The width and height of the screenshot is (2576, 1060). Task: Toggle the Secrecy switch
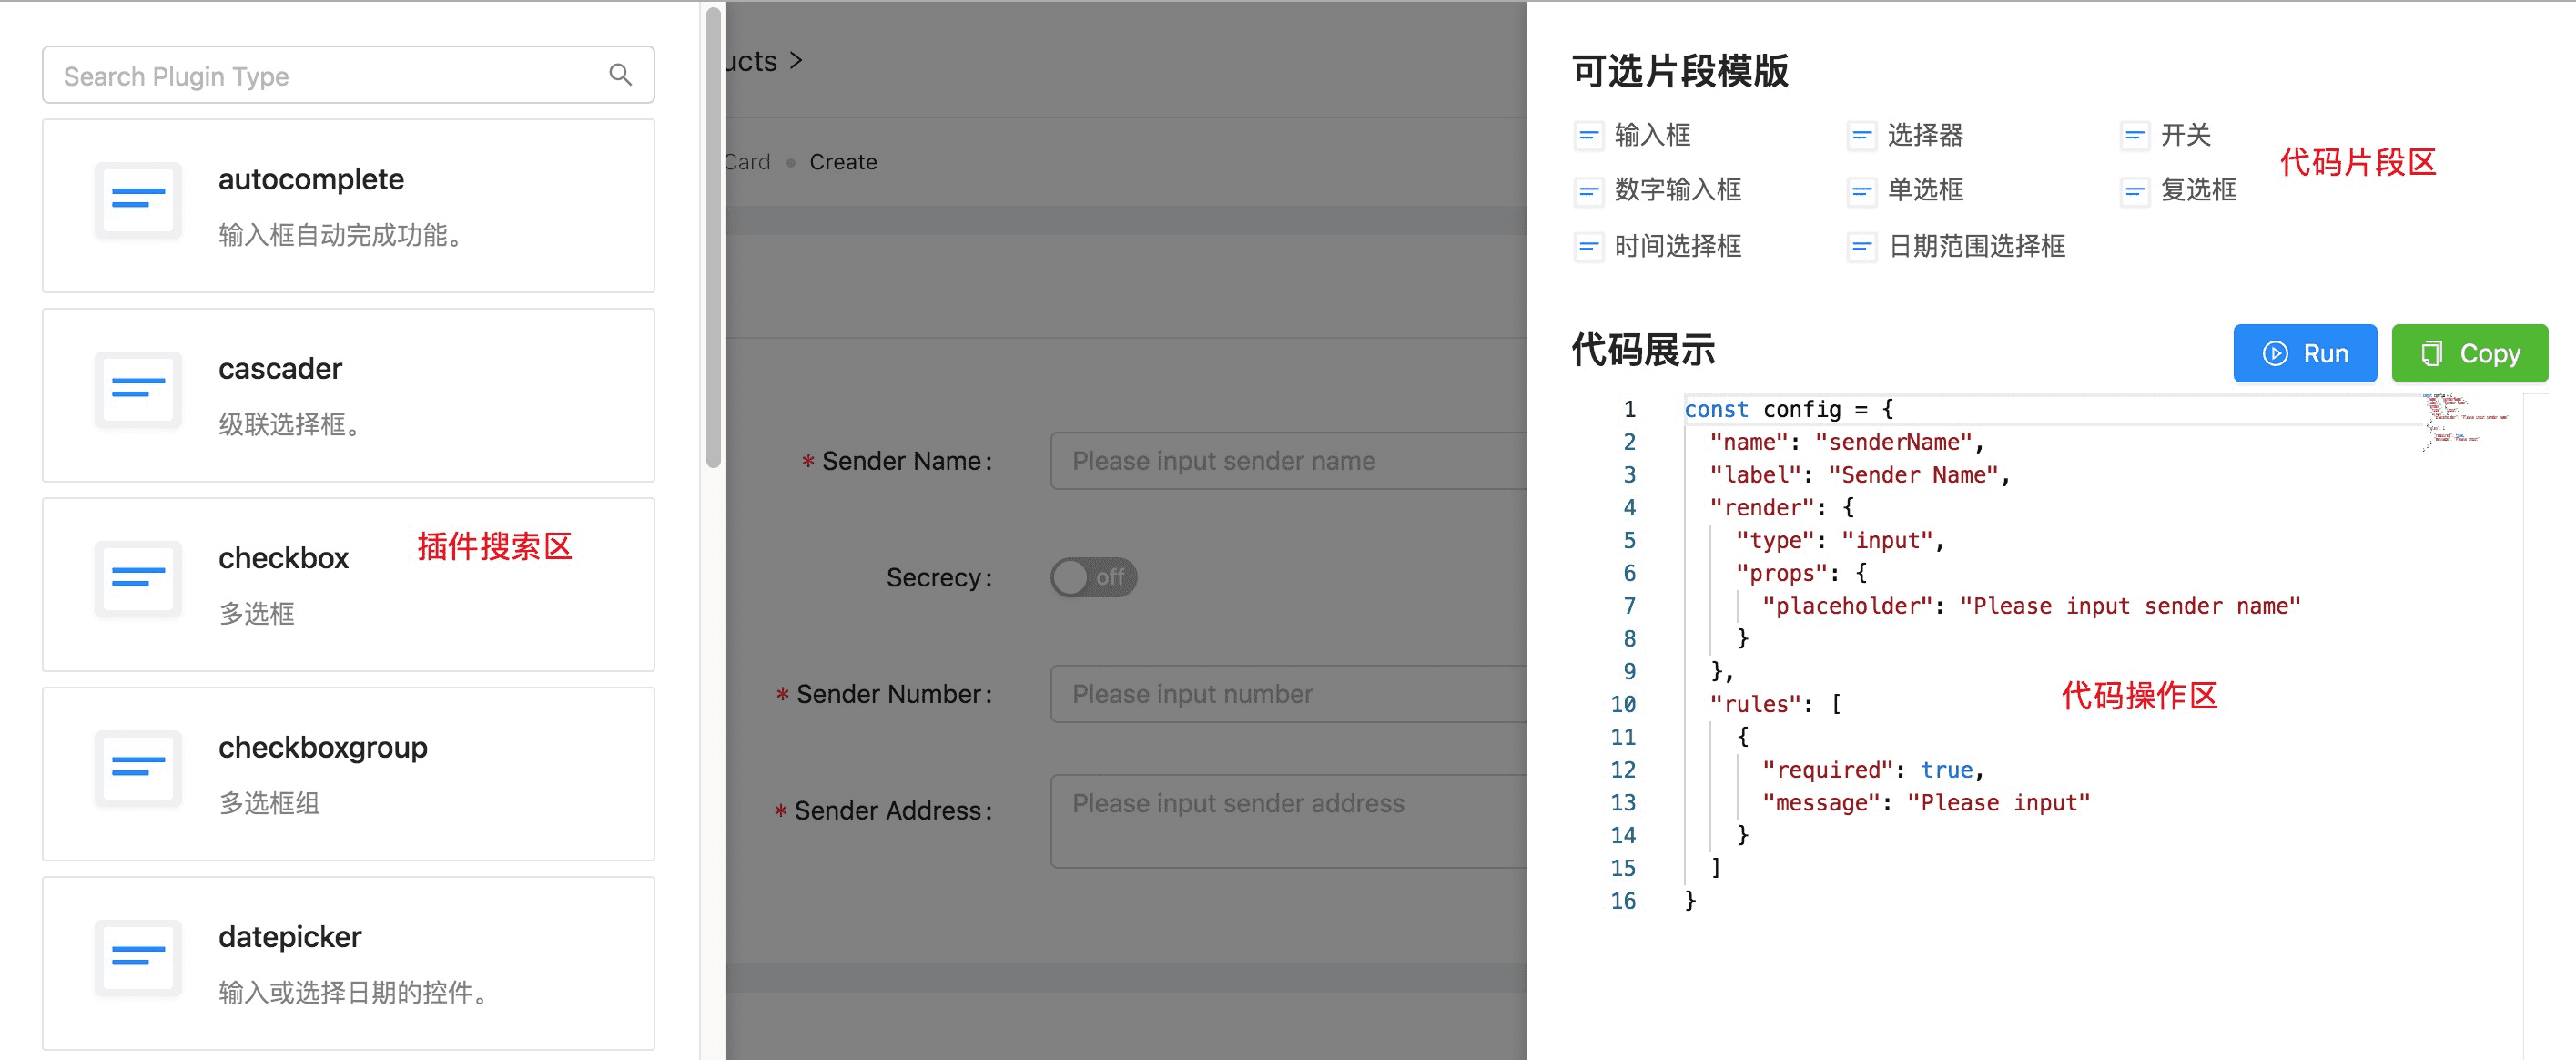(1093, 577)
